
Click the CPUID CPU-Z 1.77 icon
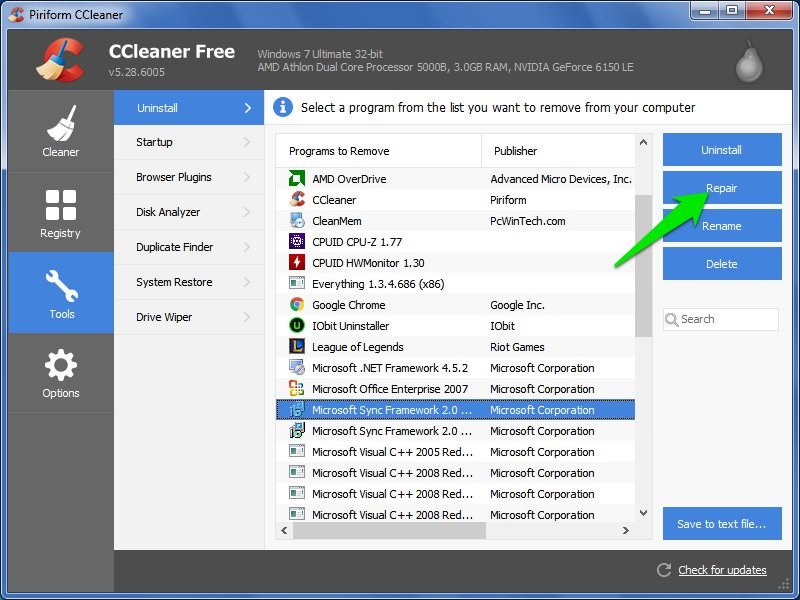(296, 241)
